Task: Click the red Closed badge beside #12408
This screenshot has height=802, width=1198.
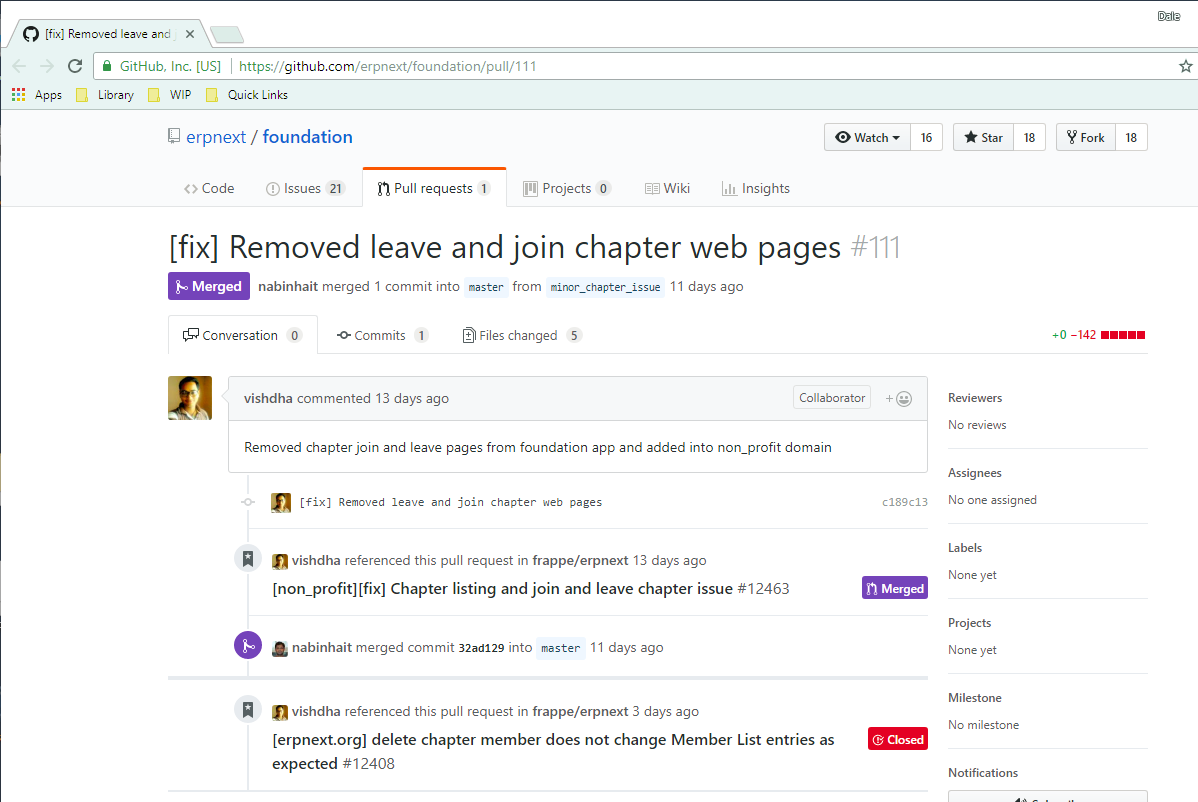Action: (898, 739)
